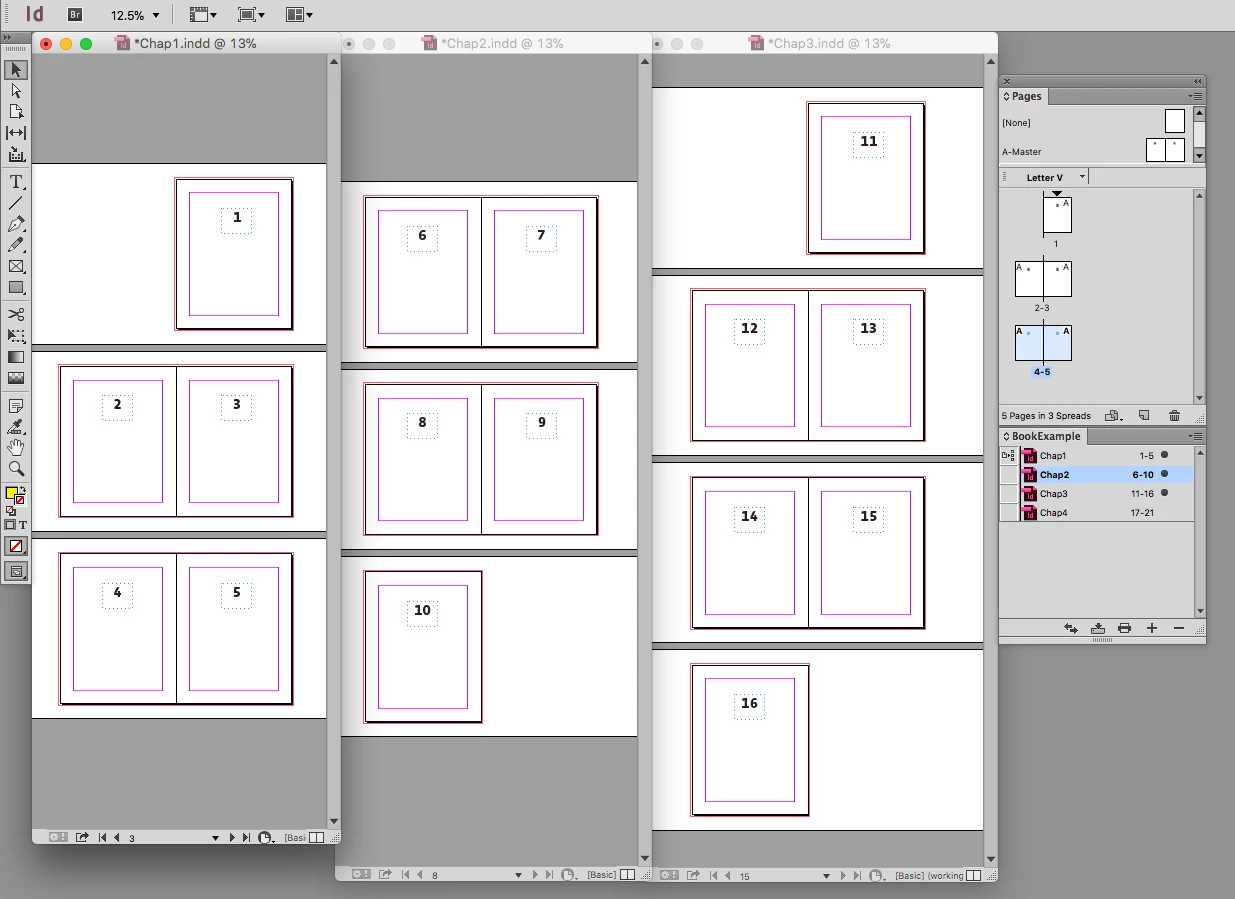Image resolution: width=1235 pixels, height=899 pixels.
Task: Switch to the BookExample panel tab
Action: (1042, 437)
